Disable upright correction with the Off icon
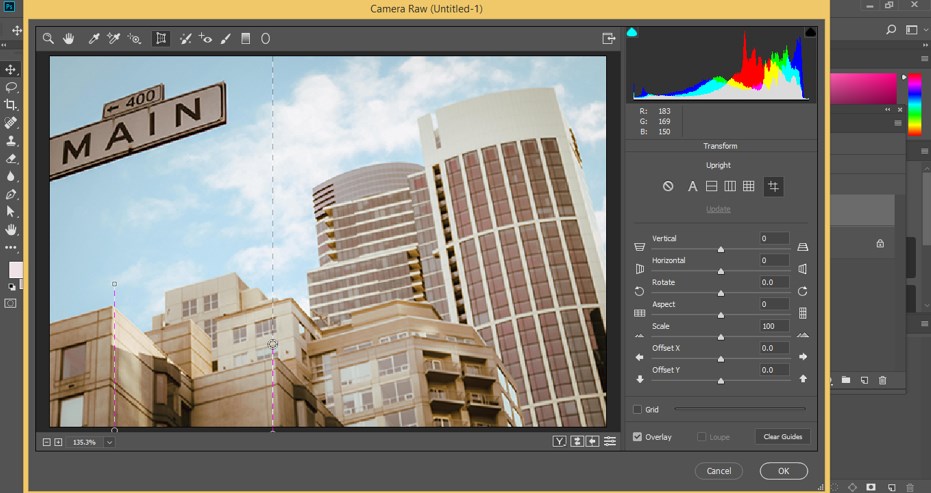 click(x=669, y=187)
